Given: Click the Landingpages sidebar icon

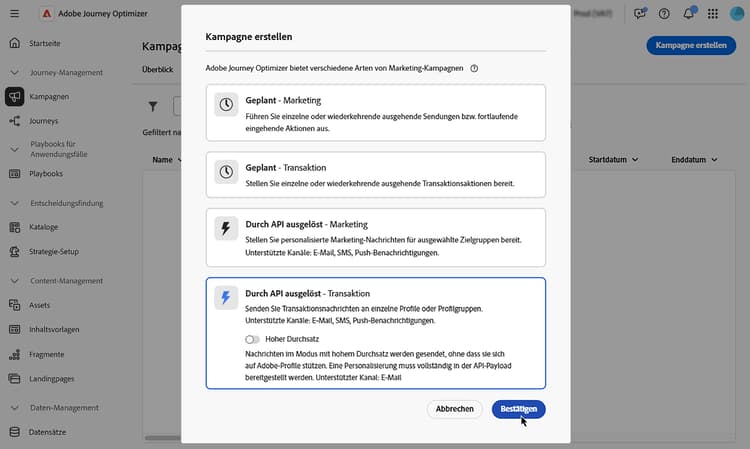Looking at the screenshot, I should 15,379.
